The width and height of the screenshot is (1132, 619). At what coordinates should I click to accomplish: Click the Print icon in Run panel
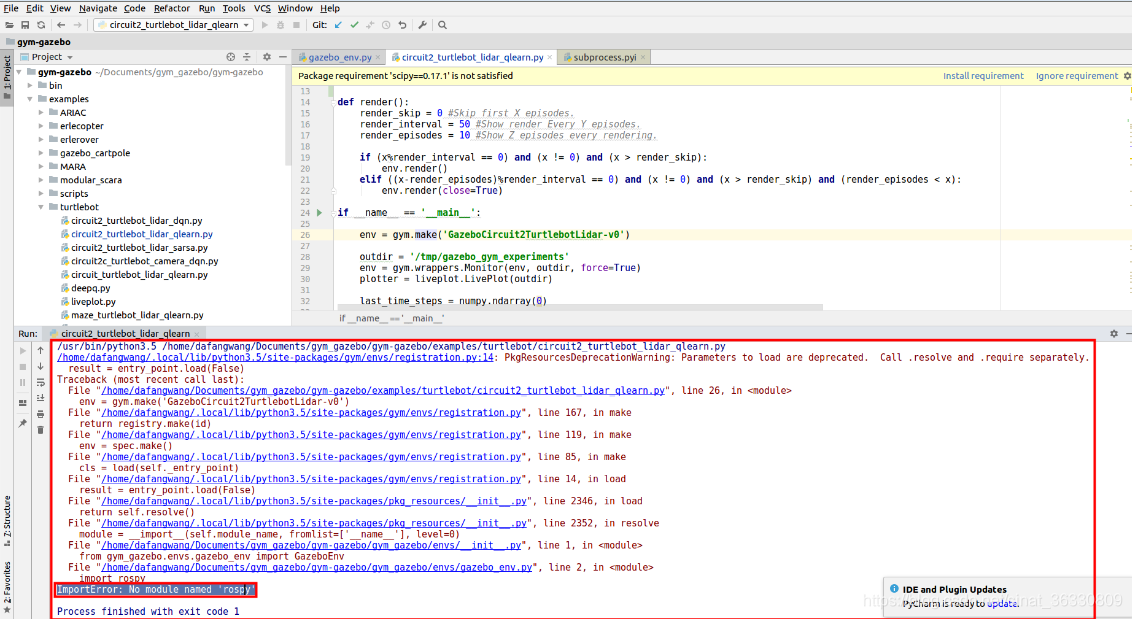click(x=40, y=415)
